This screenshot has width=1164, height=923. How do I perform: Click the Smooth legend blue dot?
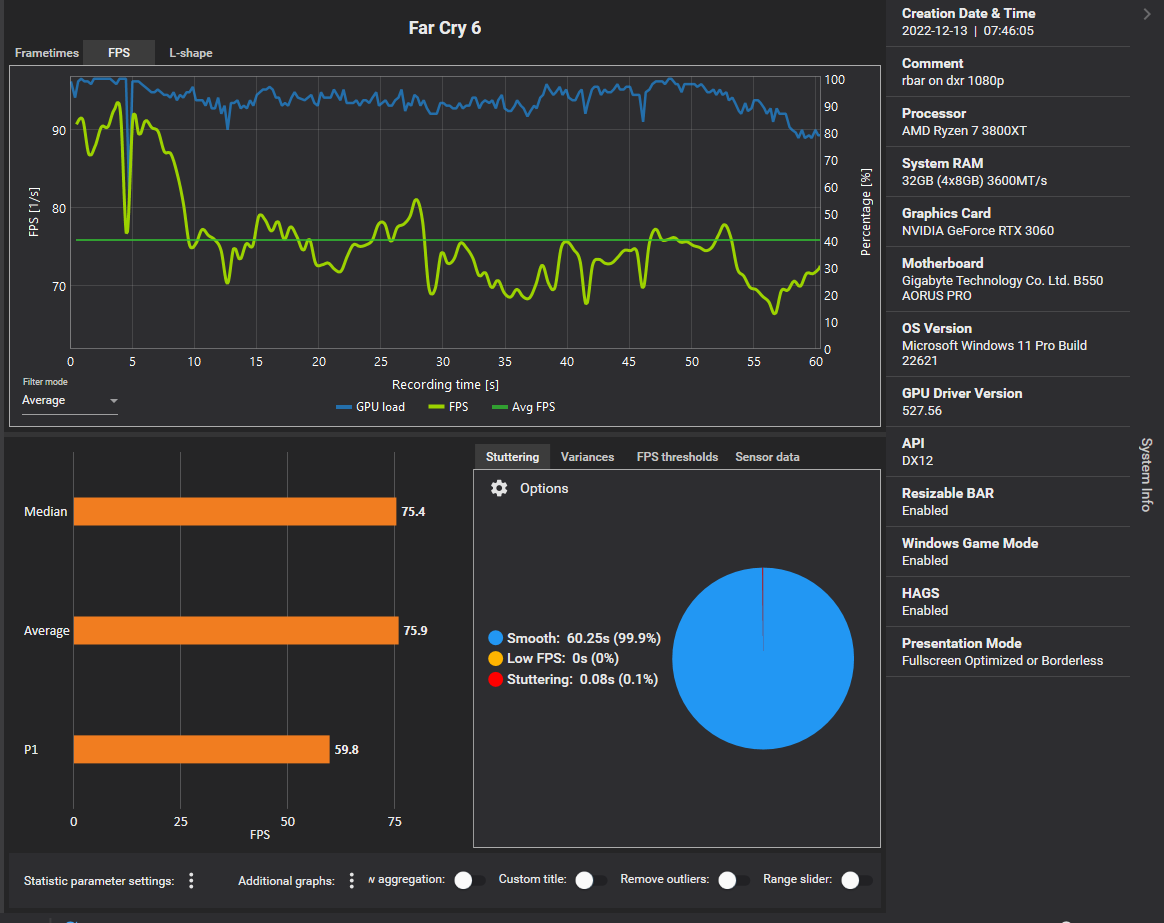(495, 638)
